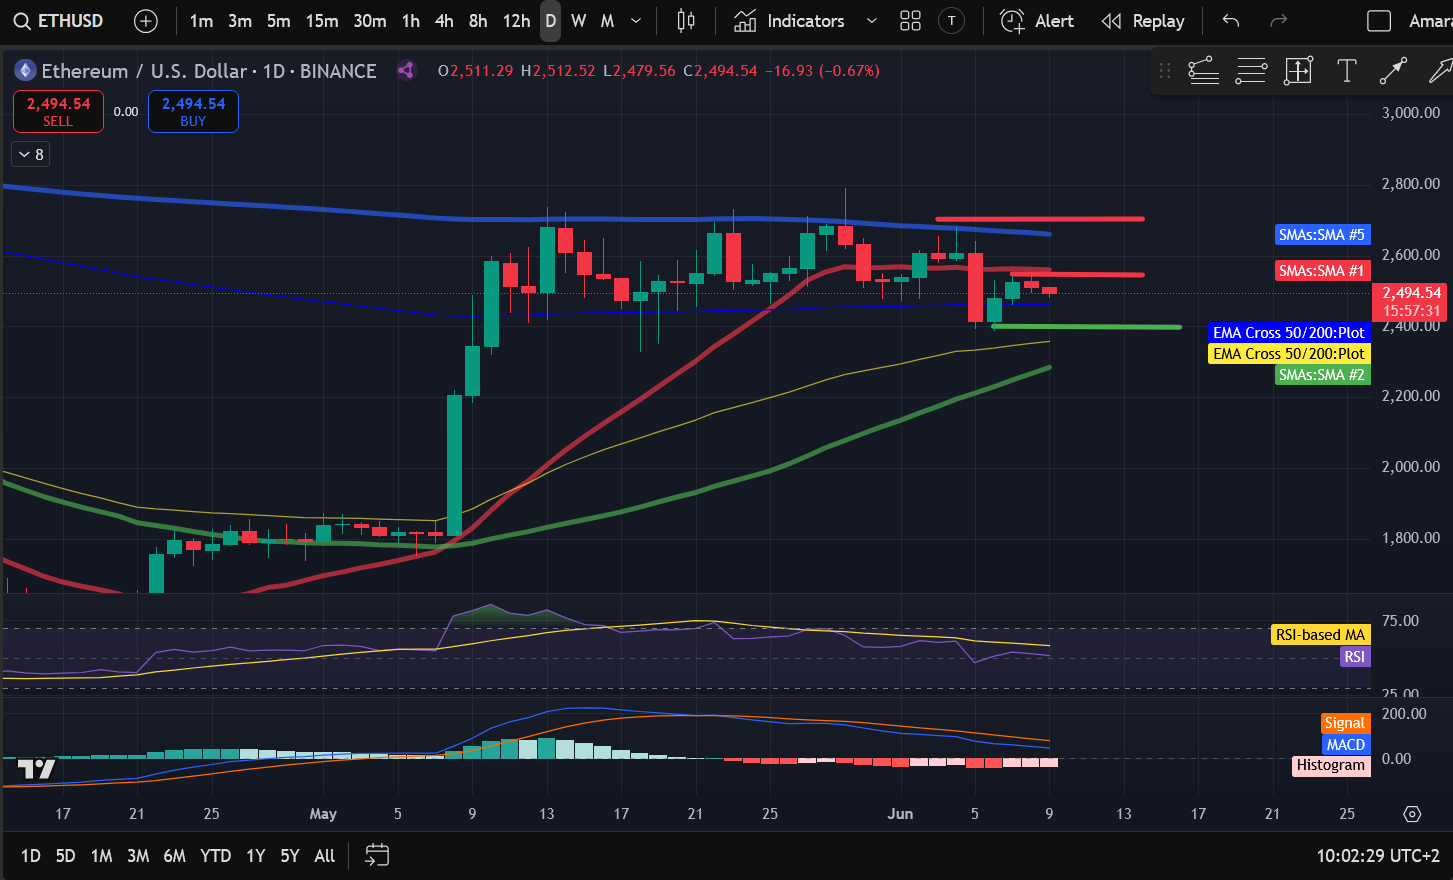Click the yellow EMA Cross 50/200:Plot label
The width and height of the screenshot is (1453, 880).
pos(1289,354)
